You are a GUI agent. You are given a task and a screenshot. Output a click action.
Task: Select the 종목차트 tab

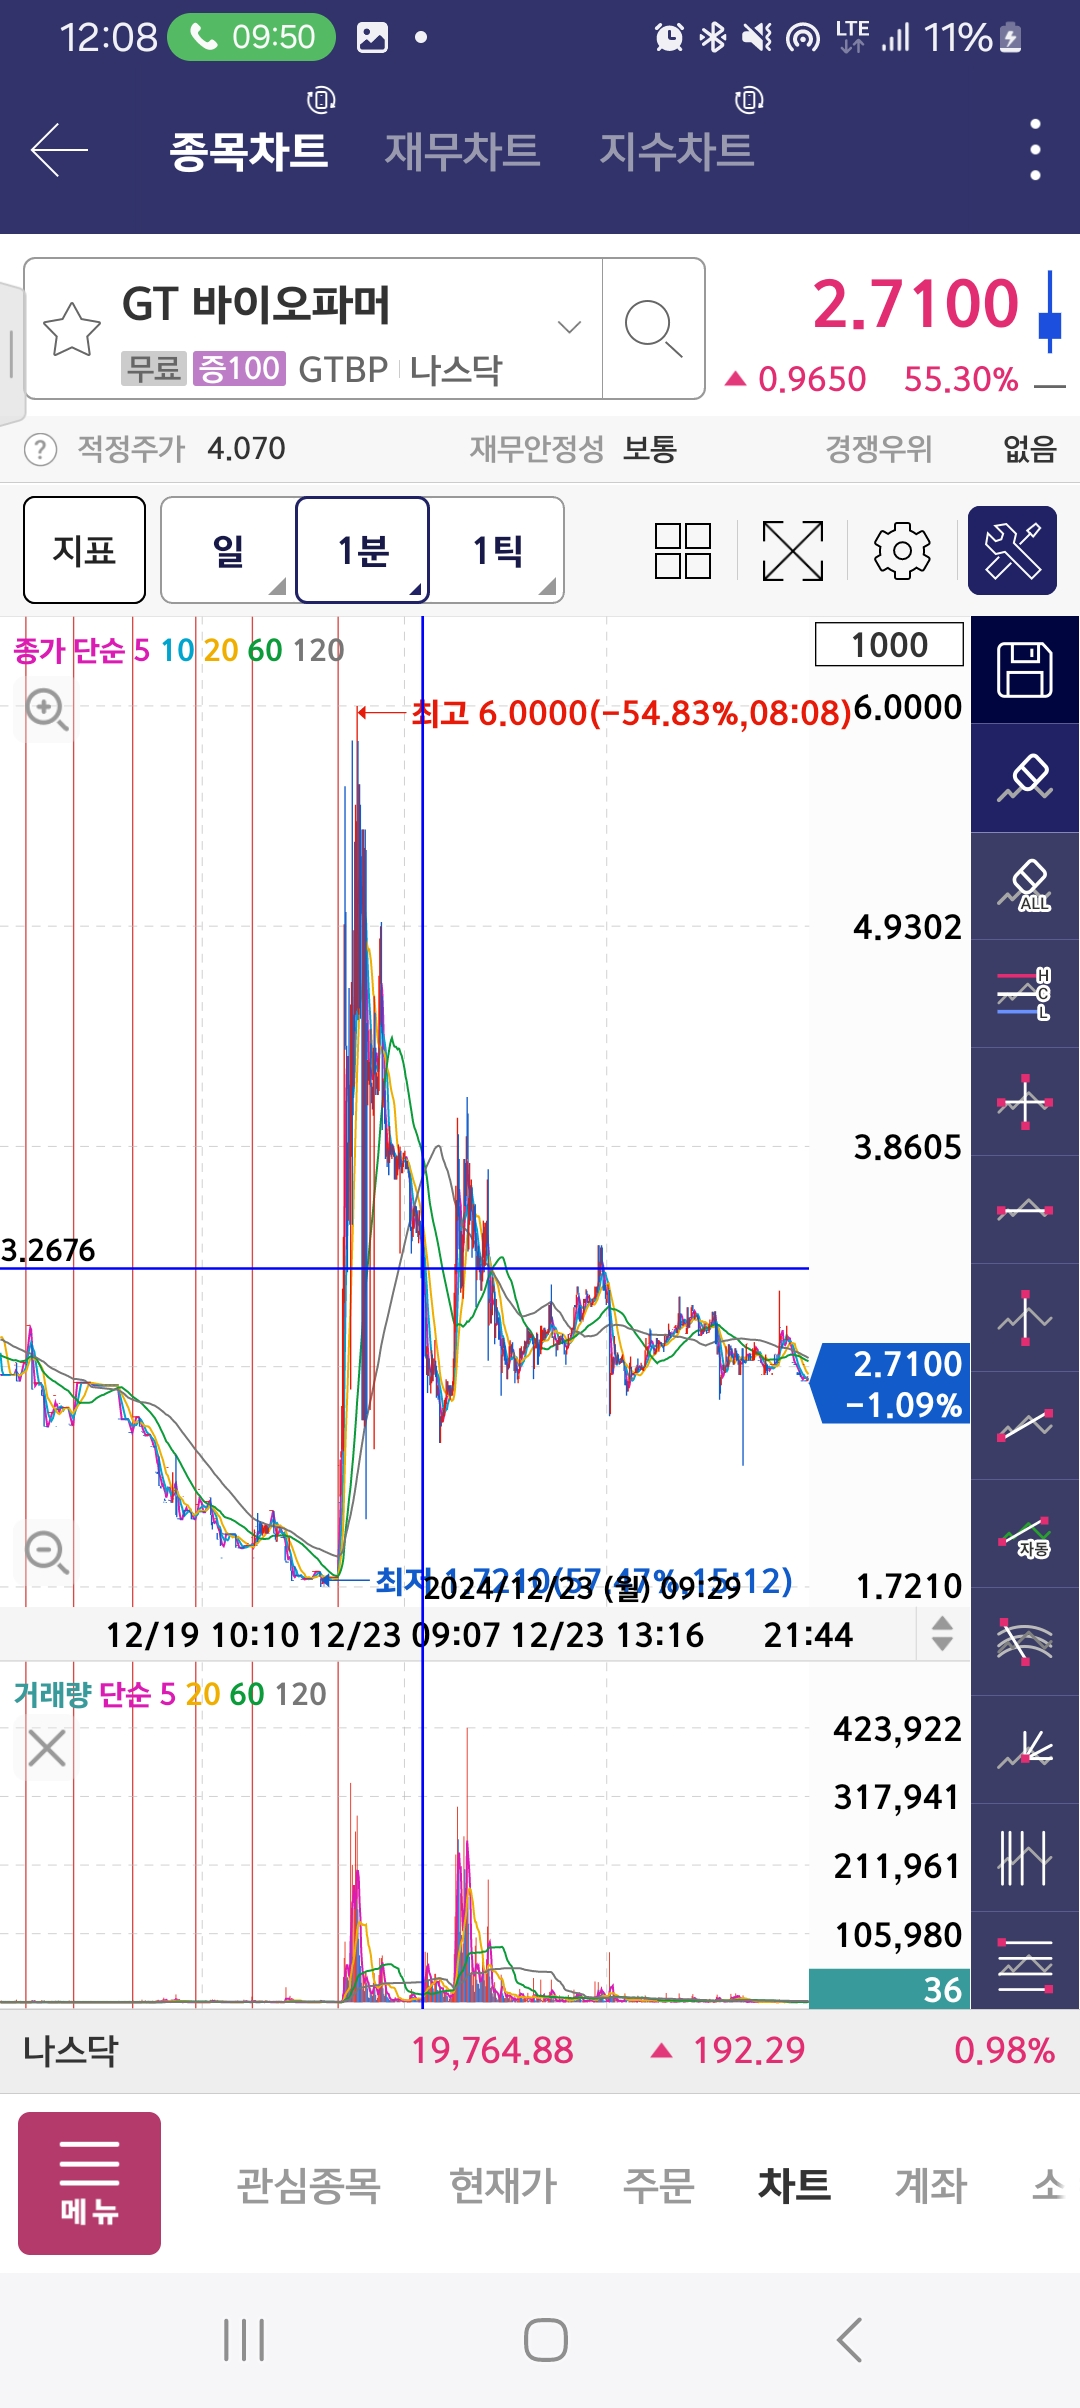point(249,151)
